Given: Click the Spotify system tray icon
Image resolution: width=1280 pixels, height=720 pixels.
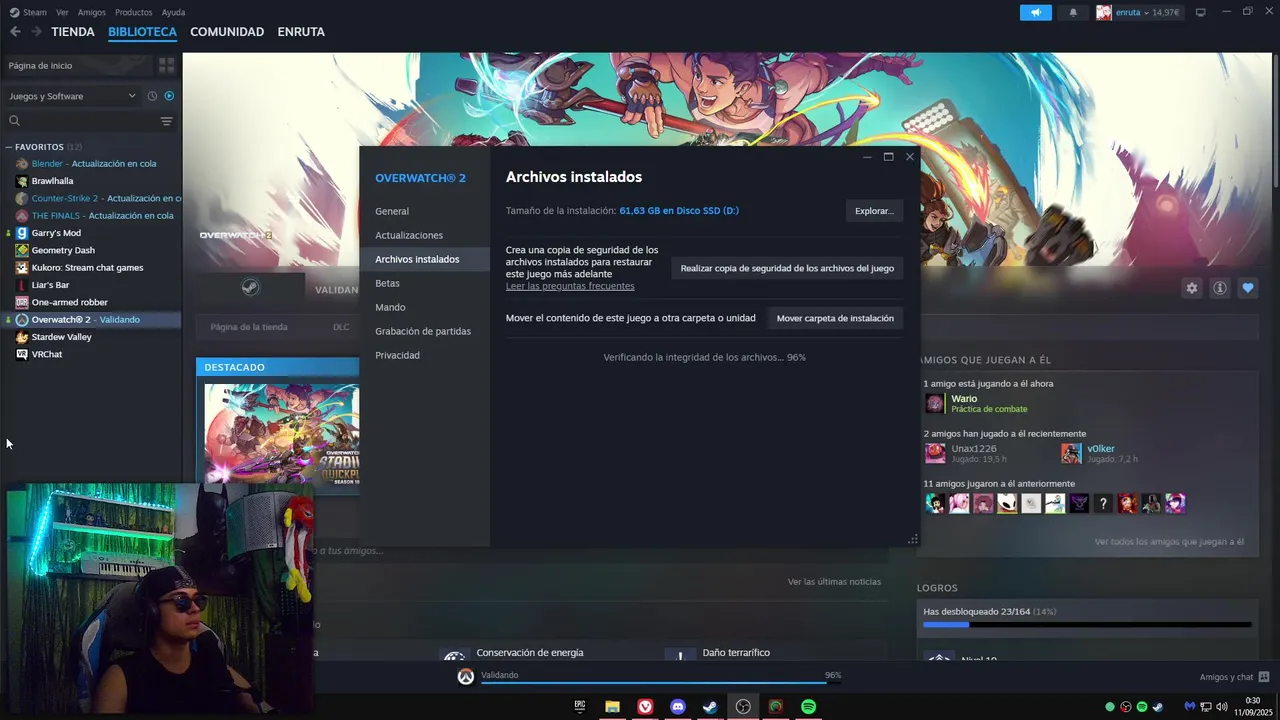Looking at the screenshot, I should pyautogui.click(x=1141, y=707).
